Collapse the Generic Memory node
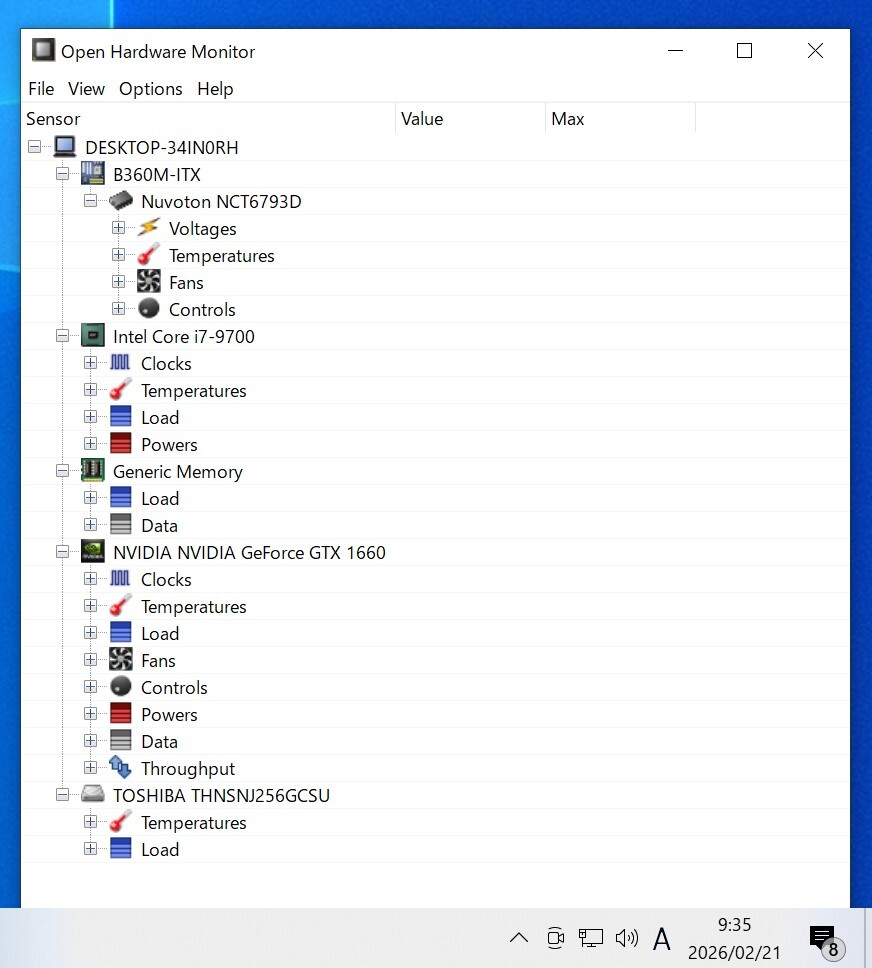 tap(62, 471)
